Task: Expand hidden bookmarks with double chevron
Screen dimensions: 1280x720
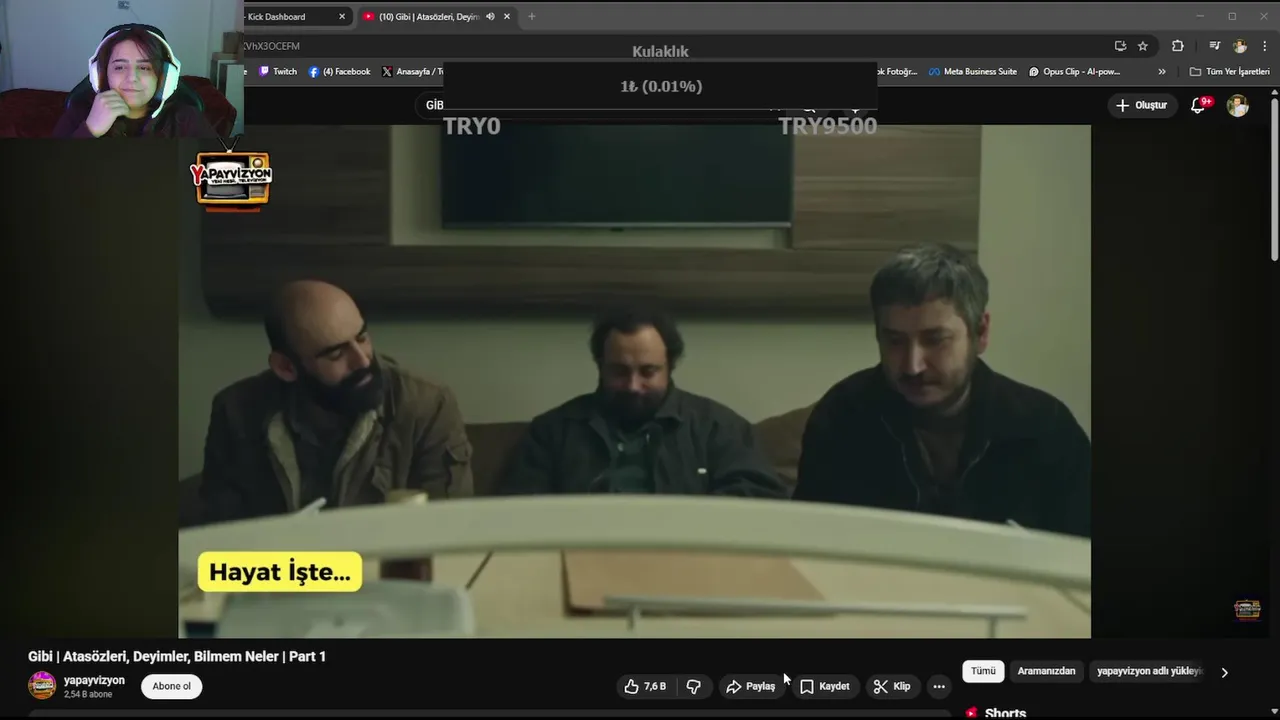Action: 1162,72
